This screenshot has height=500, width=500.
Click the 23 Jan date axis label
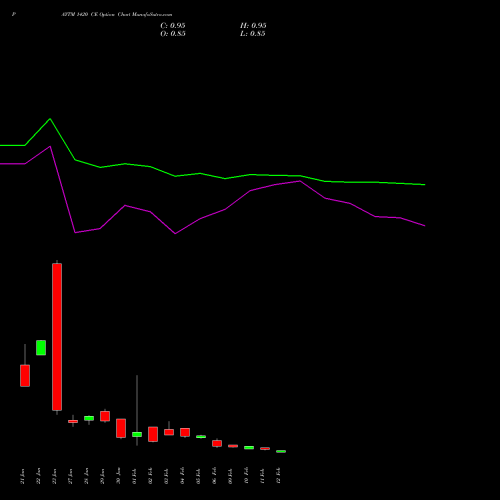(x=55, y=476)
